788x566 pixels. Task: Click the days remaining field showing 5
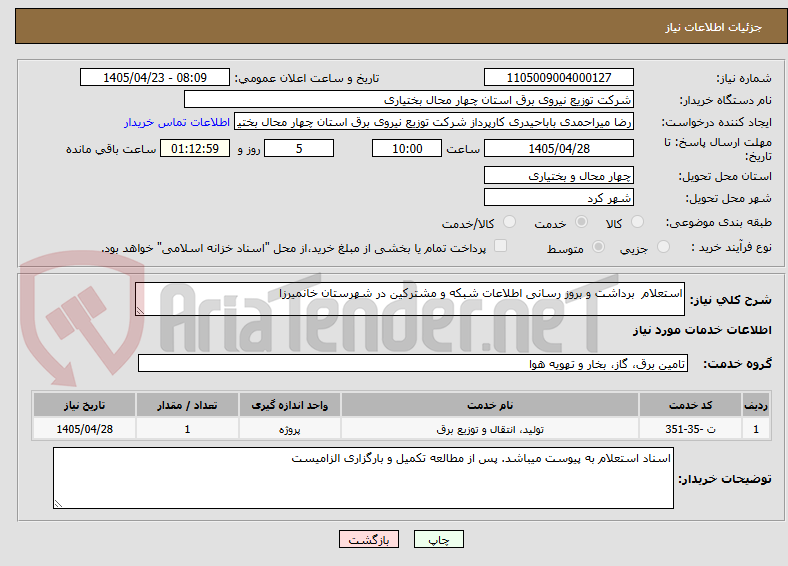299,148
